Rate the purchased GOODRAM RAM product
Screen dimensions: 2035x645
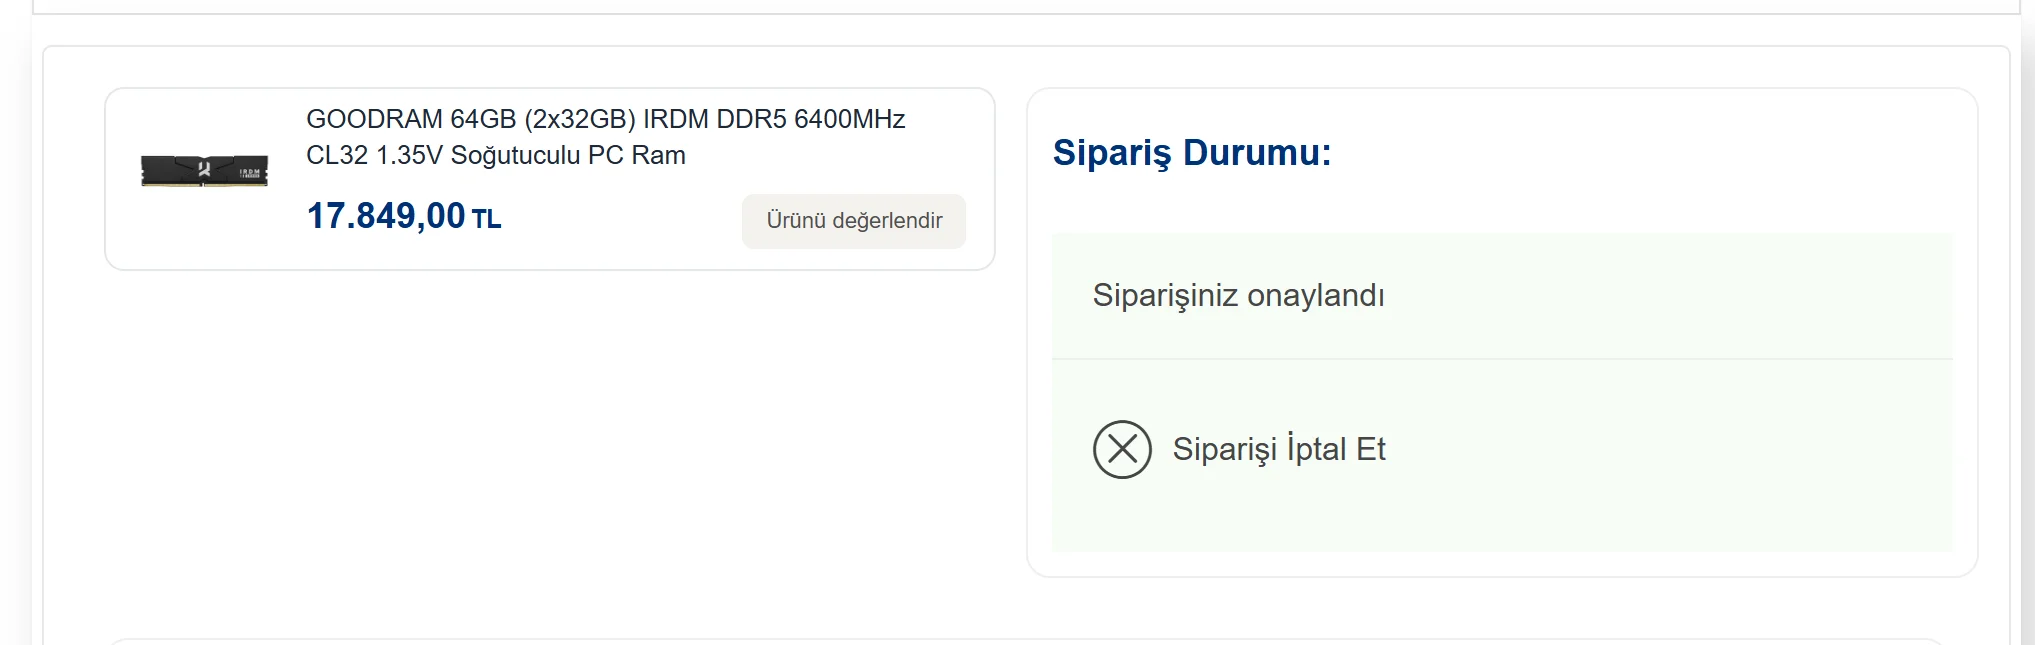[853, 221]
